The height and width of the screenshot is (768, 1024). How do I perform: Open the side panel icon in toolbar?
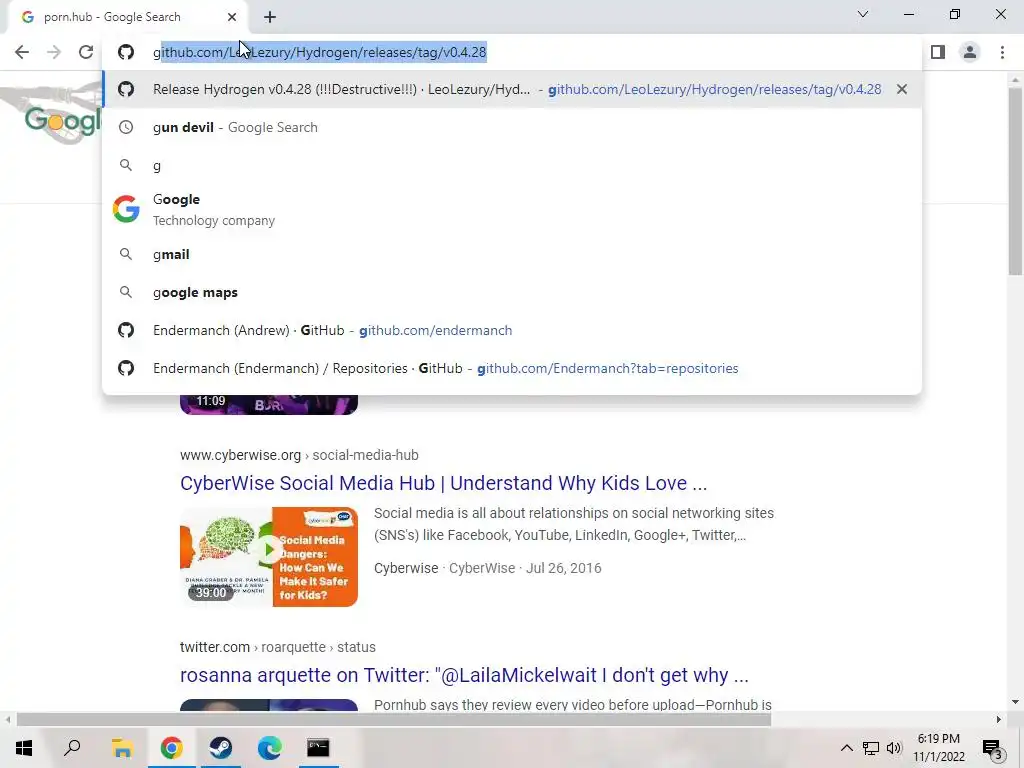[938, 52]
